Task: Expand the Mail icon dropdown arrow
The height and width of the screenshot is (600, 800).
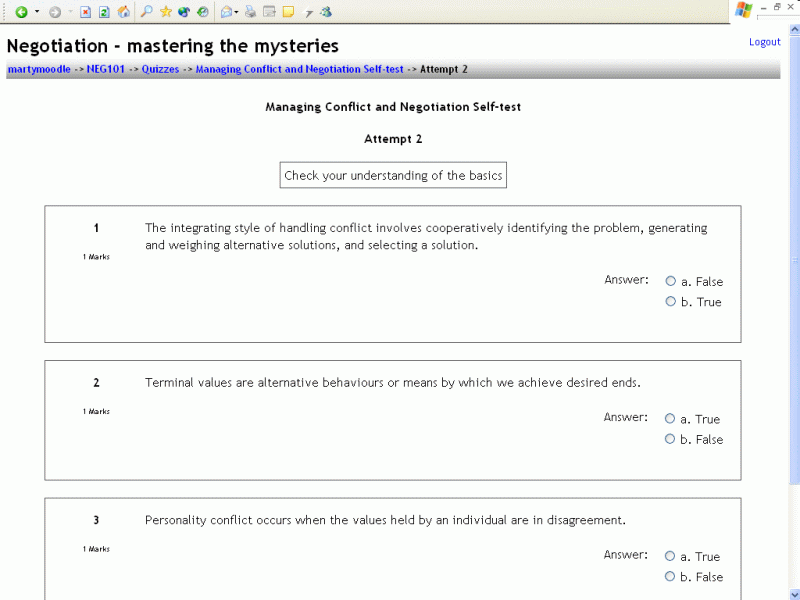Action: [x=237, y=12]
